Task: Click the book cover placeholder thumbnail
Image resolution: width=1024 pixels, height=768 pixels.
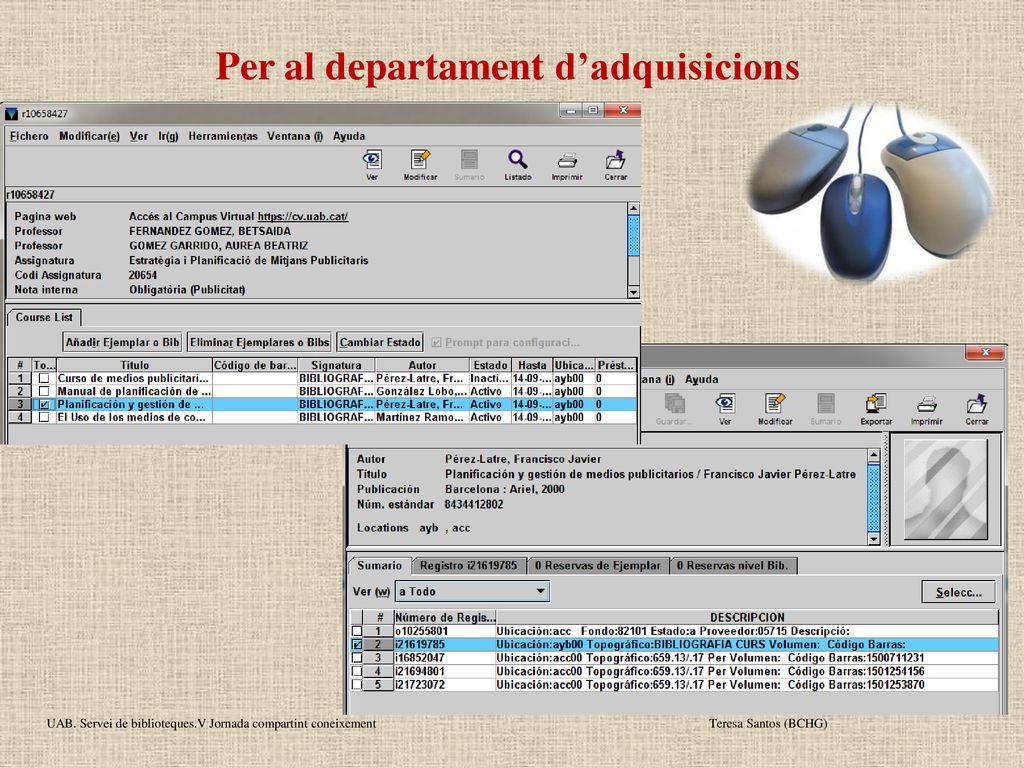Action: 945,490
